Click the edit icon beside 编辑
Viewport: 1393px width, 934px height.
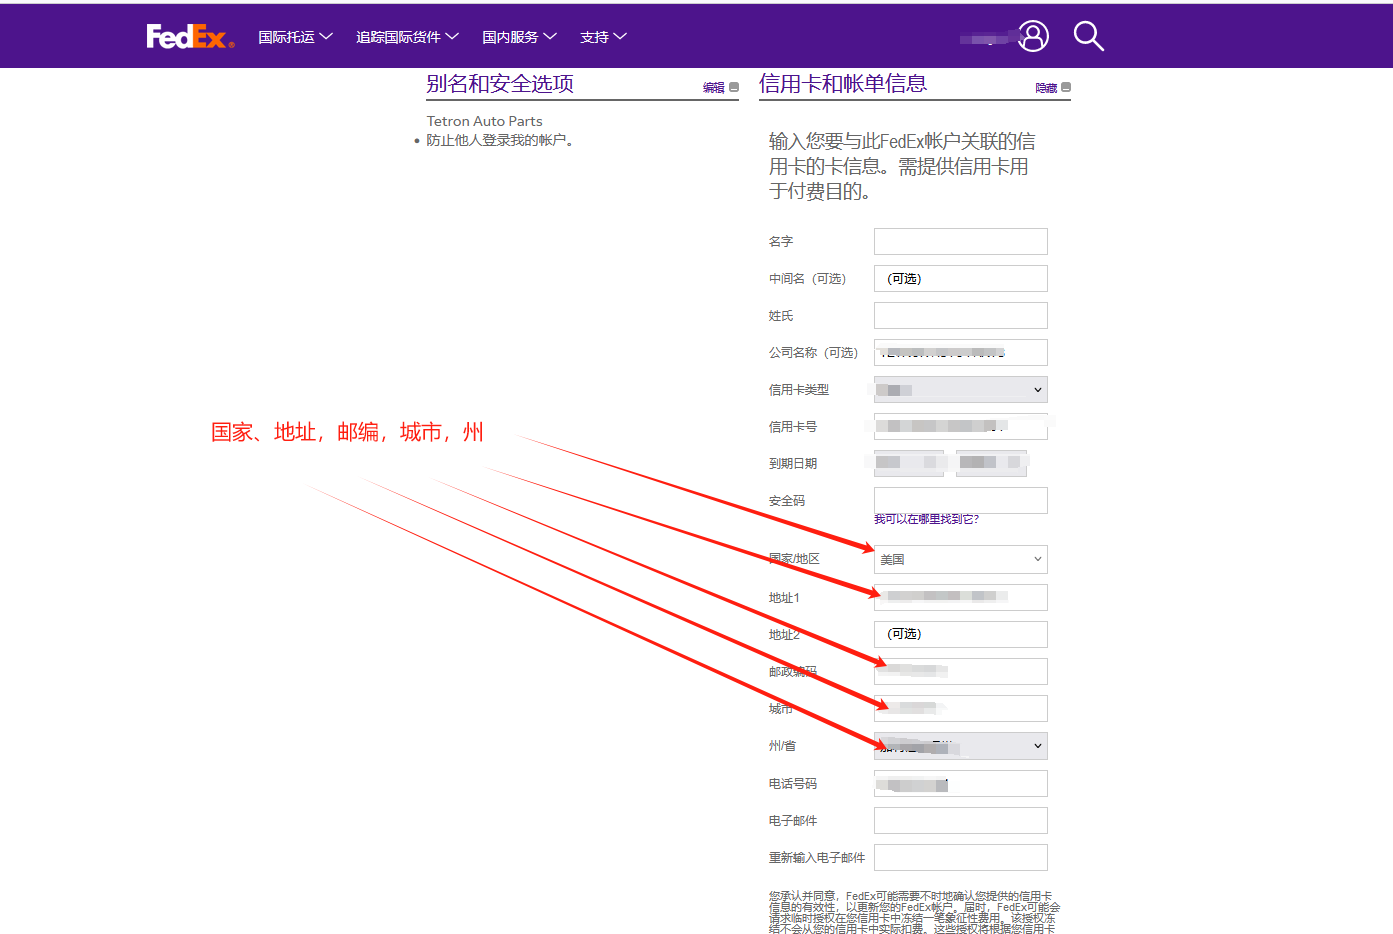click(734, 88)
